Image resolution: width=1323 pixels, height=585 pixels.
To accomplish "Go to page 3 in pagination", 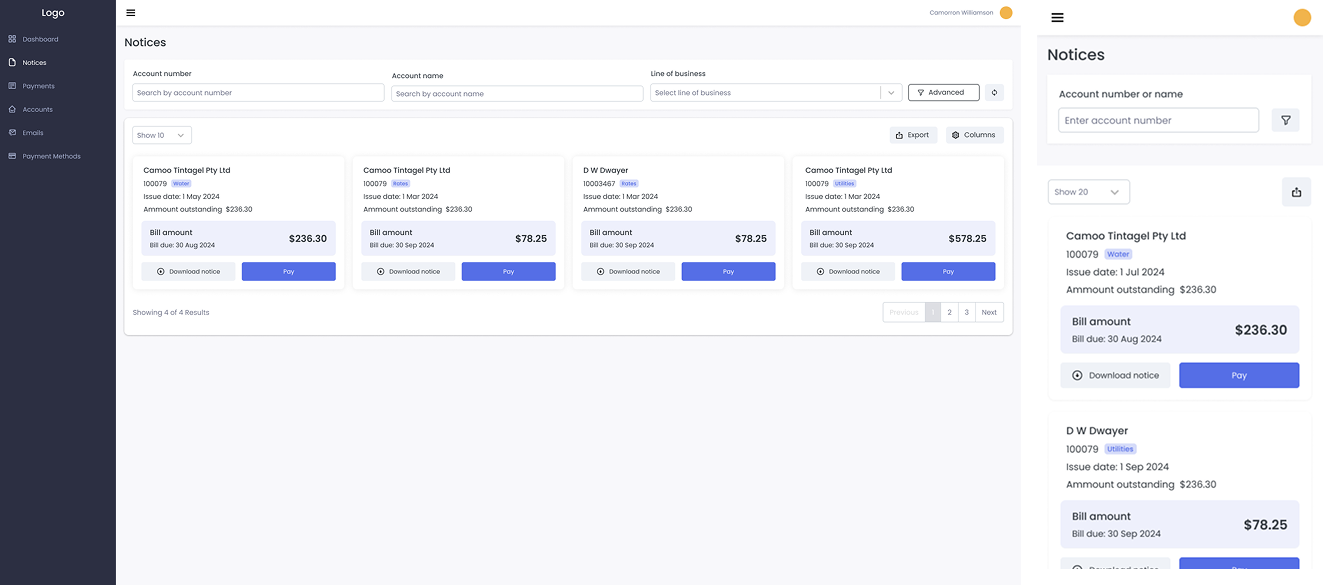I will (x=966, y=312).
